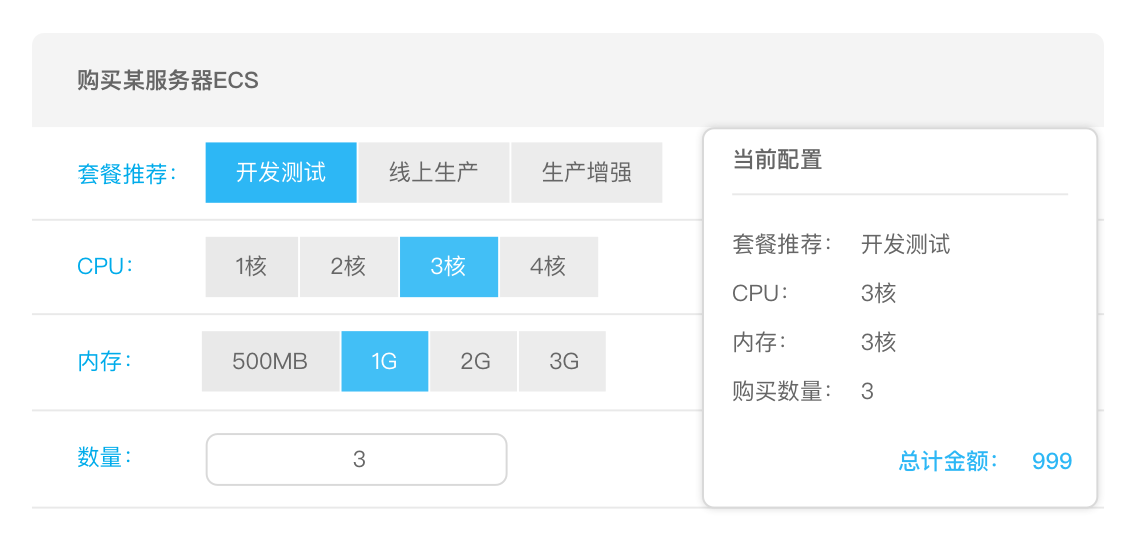
Task: Click 购买数量 value in the config panel
Action: 867,391
